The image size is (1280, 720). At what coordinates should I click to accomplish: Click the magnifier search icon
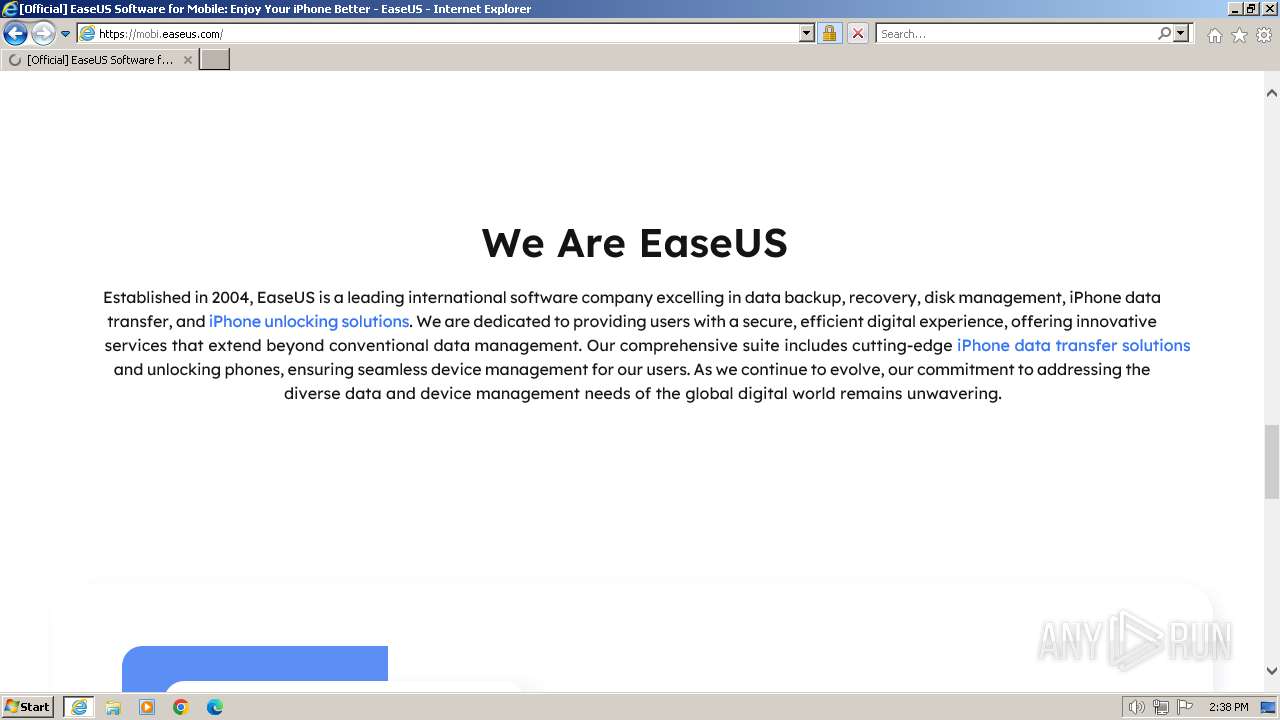(1164, 34)
